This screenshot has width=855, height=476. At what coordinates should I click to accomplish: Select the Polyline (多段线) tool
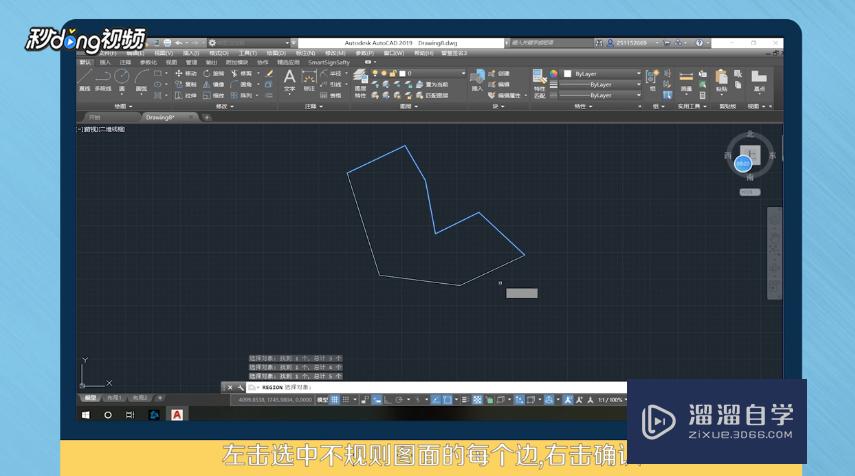[103, 80]
